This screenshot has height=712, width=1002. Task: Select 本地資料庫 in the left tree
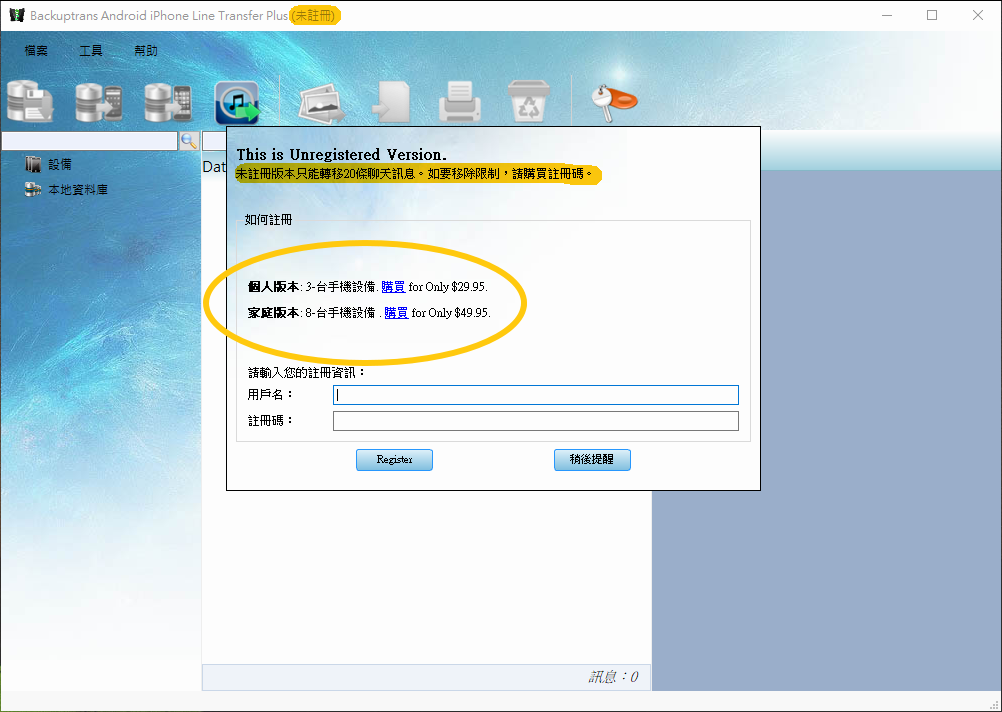coord(78,190)
